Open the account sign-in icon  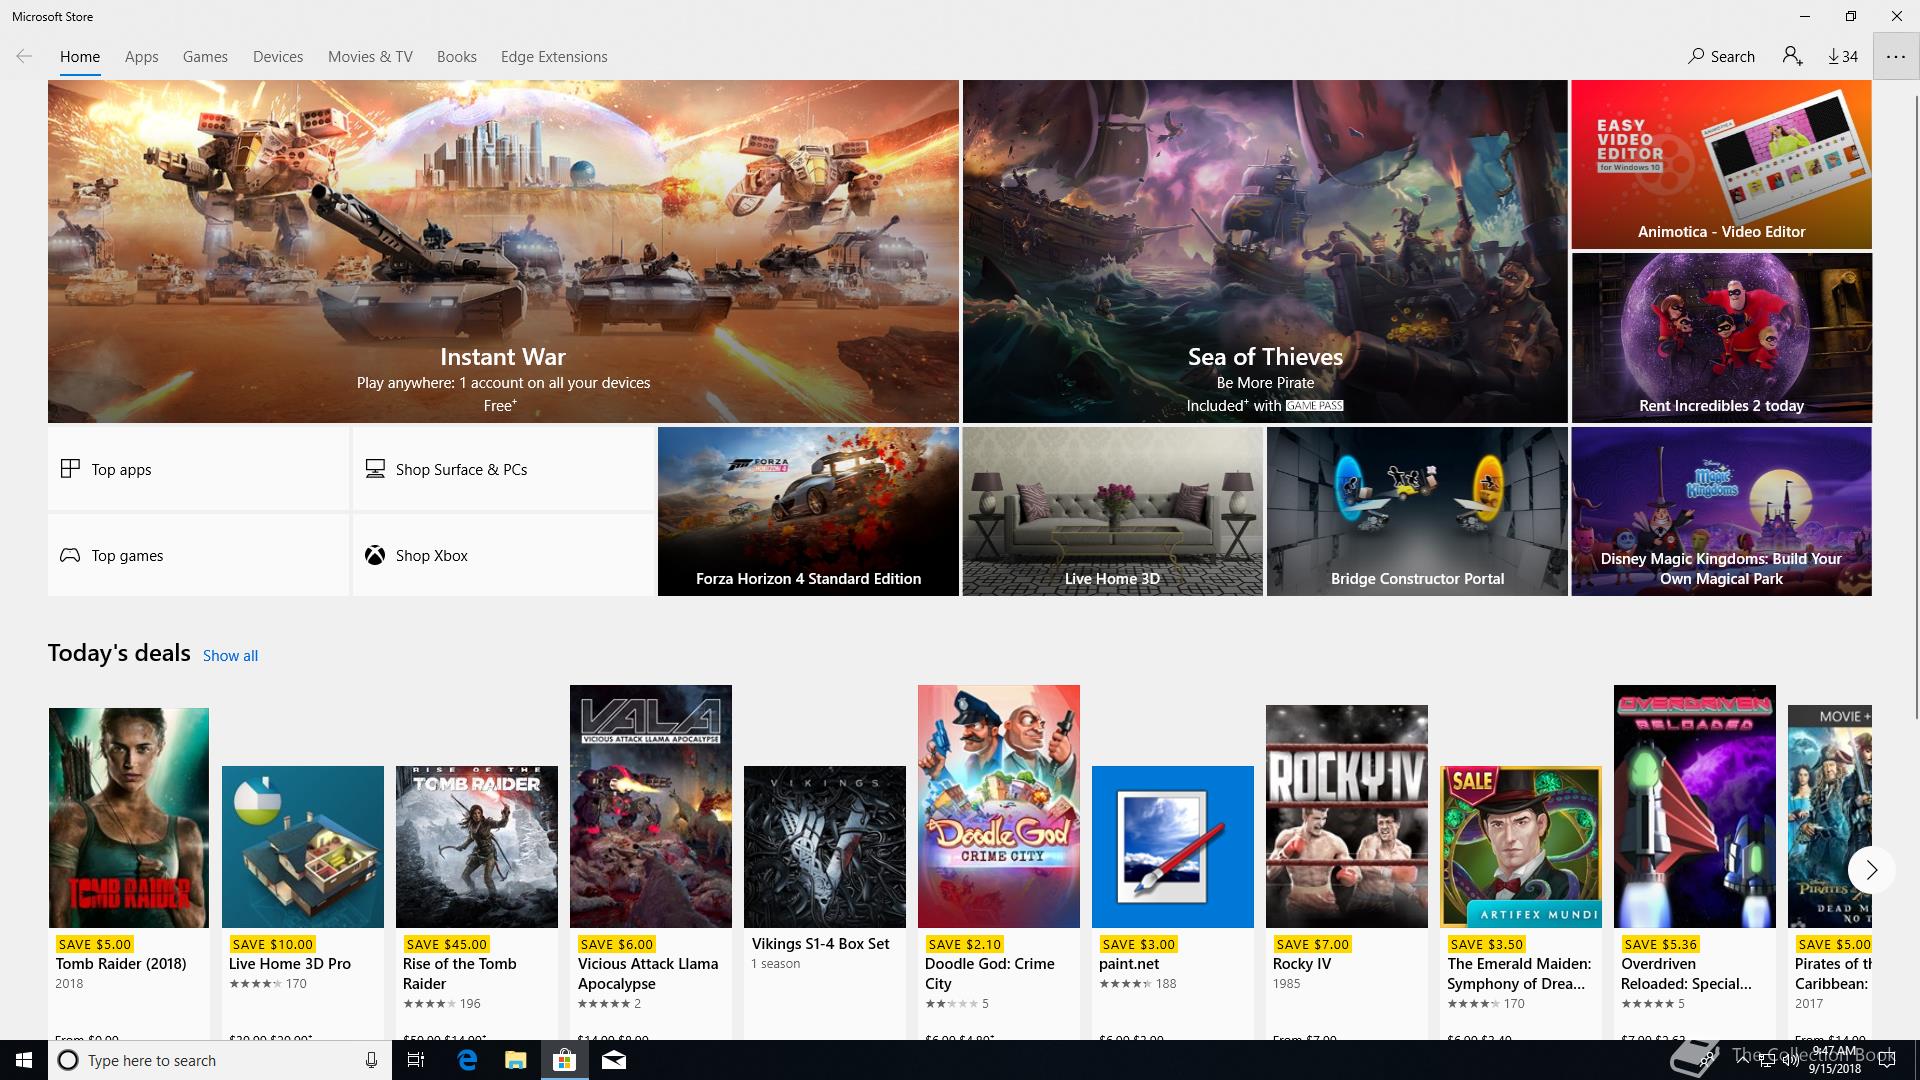click(1792, 56)
